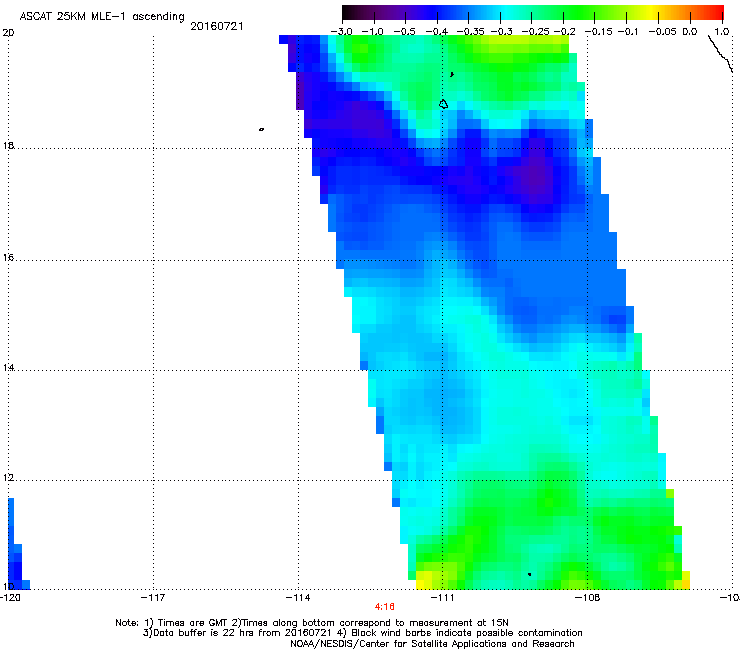This screenshot has width=740, height=650.
Task: Click the note line about Times are GMT
Action: tap(312, 623)
